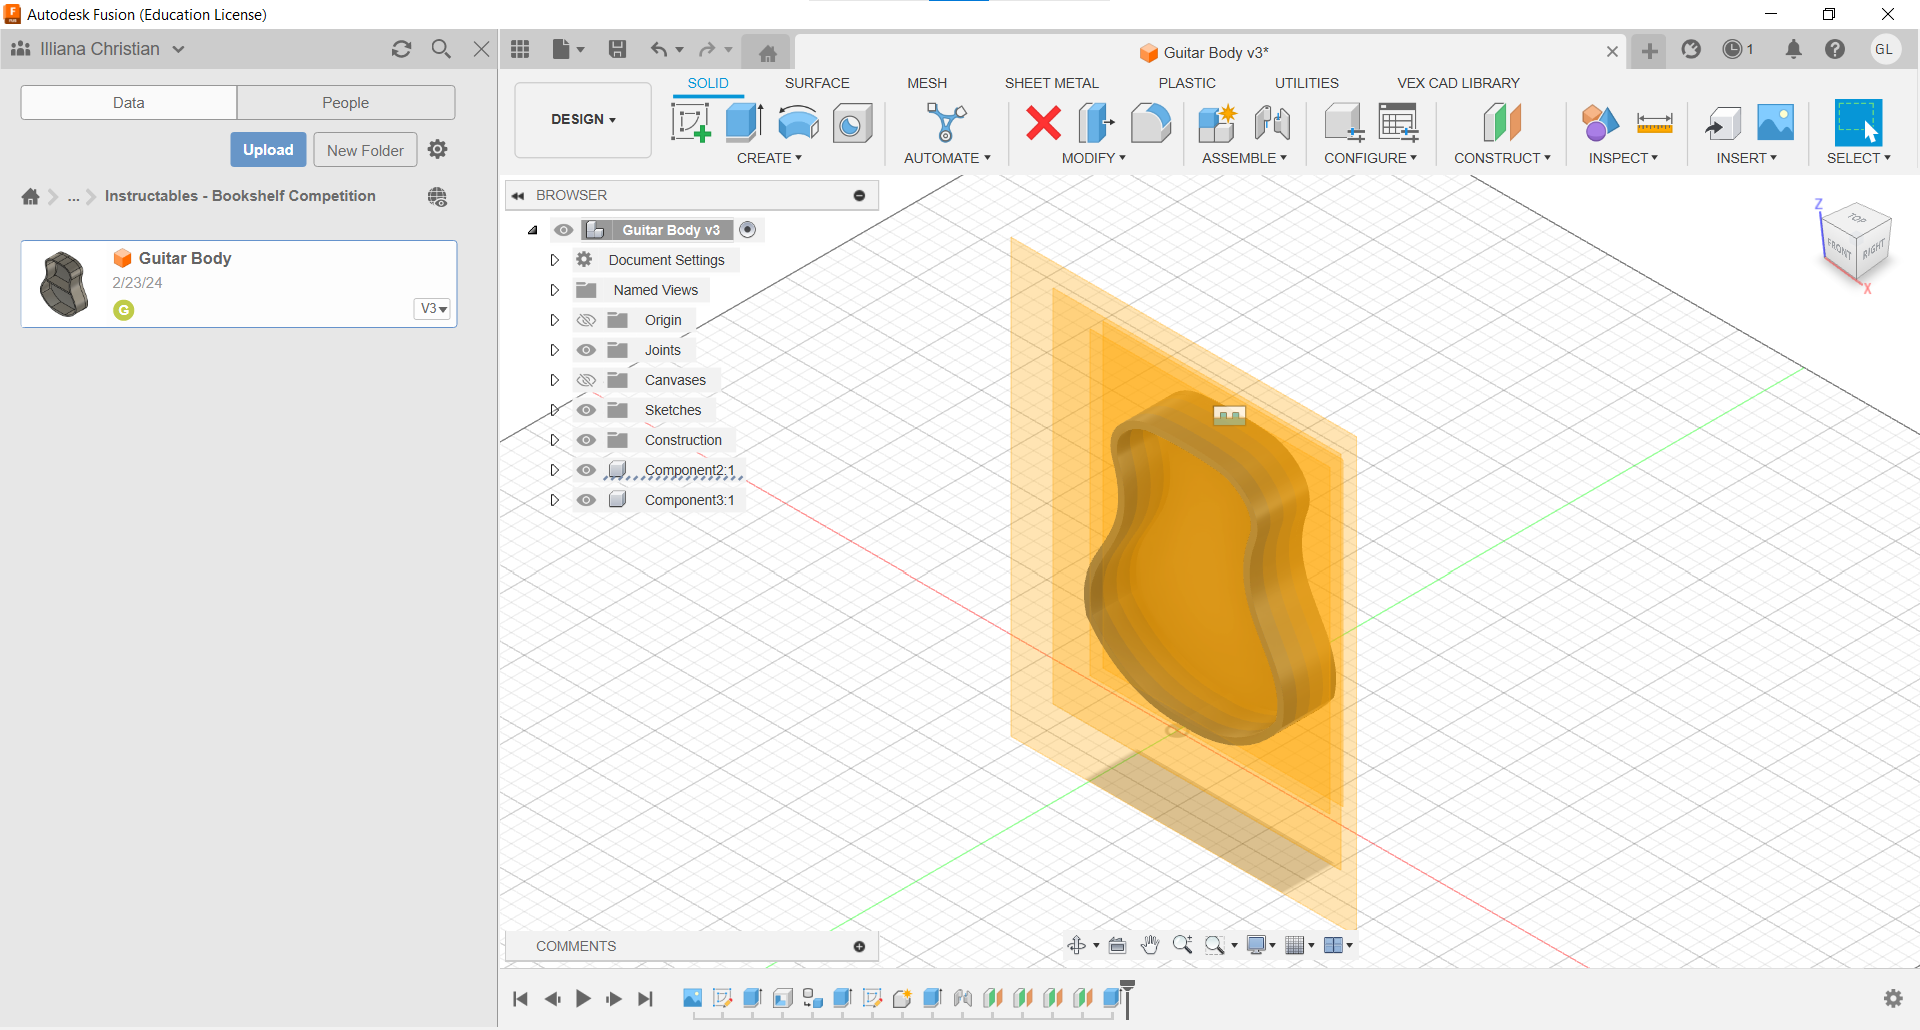Click the Look At icon in navigation bar

click(x=1118, y=945)
